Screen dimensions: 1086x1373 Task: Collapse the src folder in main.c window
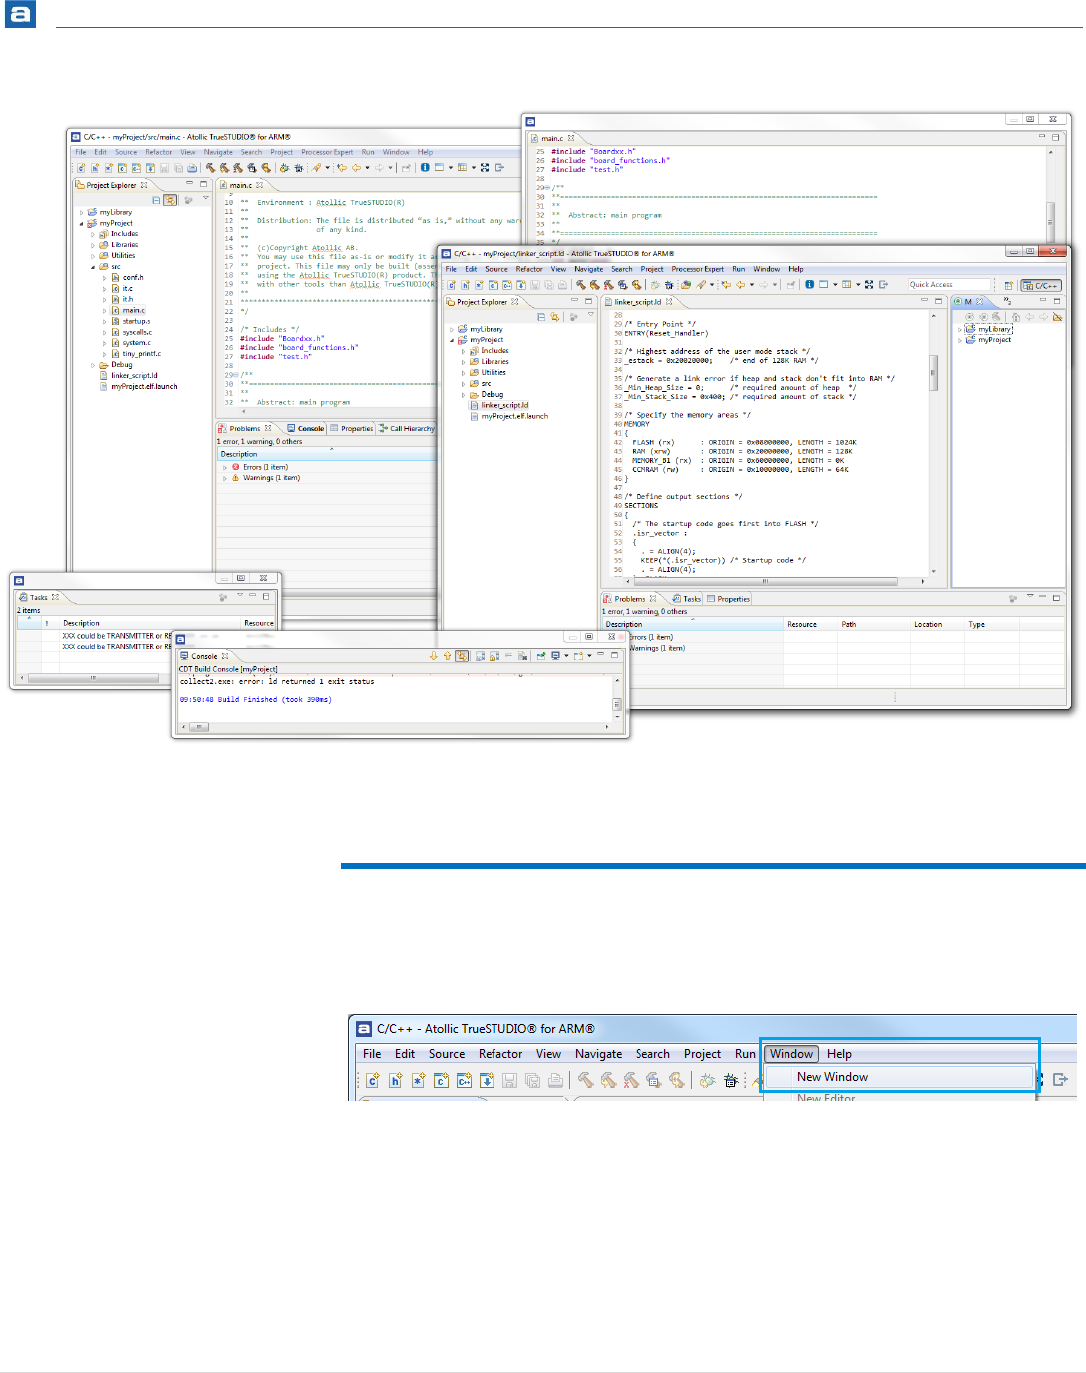click(x=93, y=267)
